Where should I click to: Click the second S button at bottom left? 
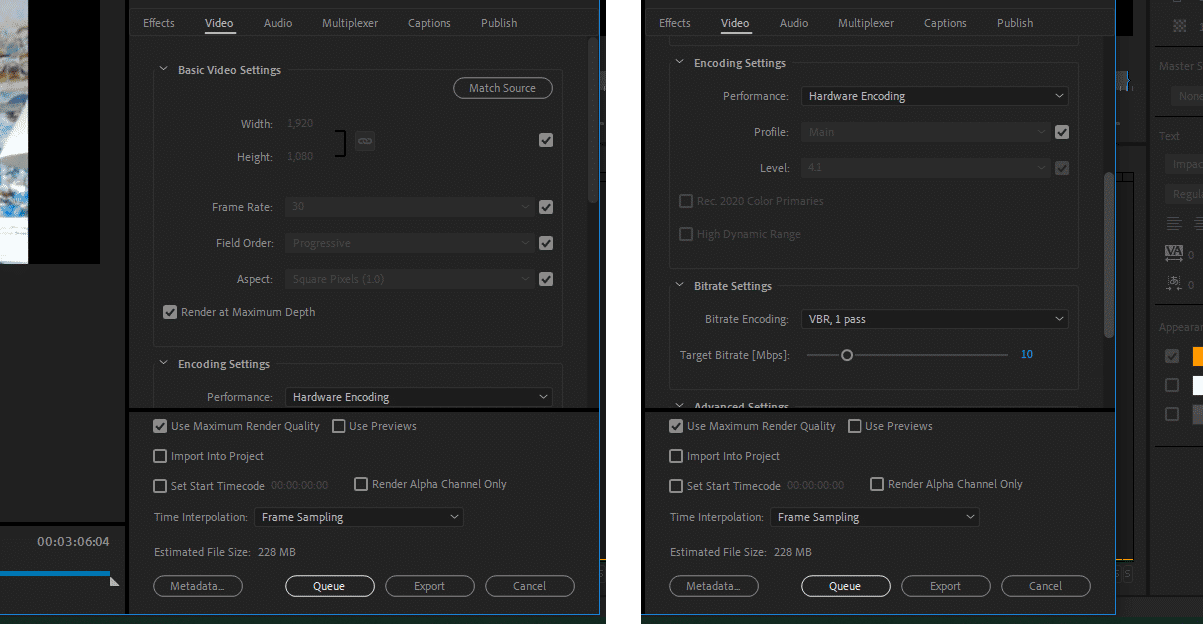point(1129,574)
